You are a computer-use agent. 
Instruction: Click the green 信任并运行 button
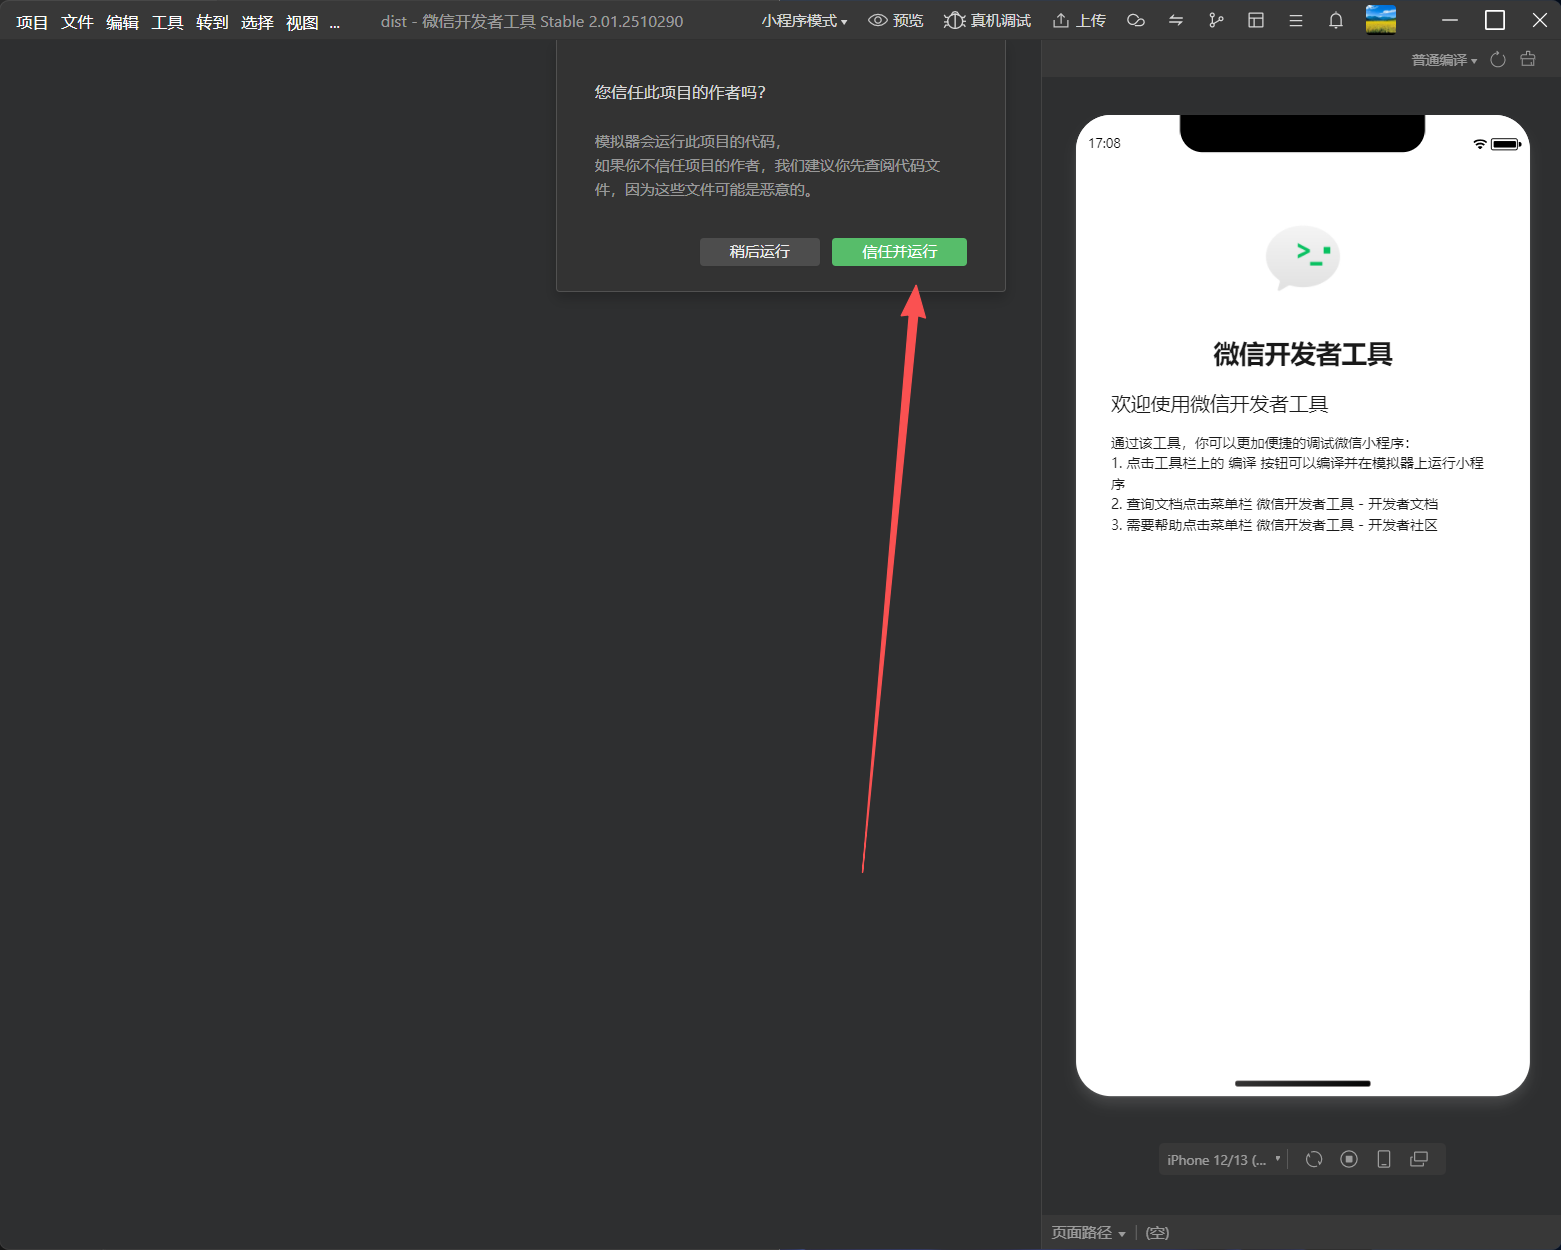(899, 252)
